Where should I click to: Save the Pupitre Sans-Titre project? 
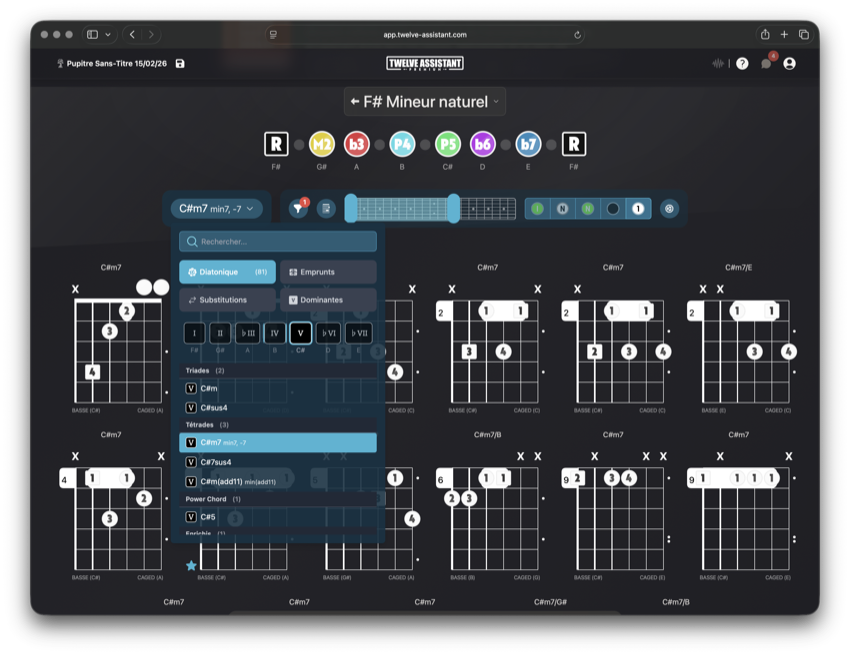[180, 64]
